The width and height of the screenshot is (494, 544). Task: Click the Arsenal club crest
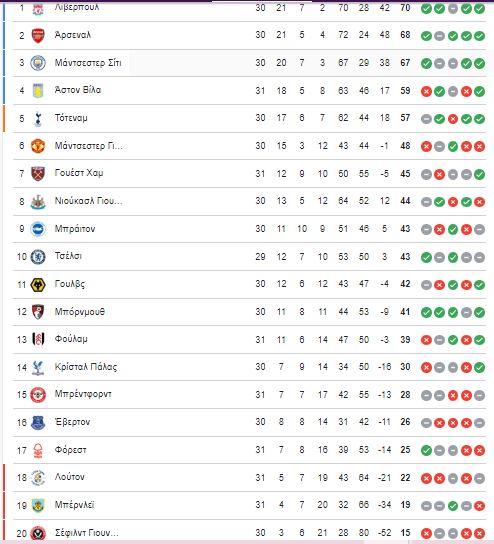(38, 35)
